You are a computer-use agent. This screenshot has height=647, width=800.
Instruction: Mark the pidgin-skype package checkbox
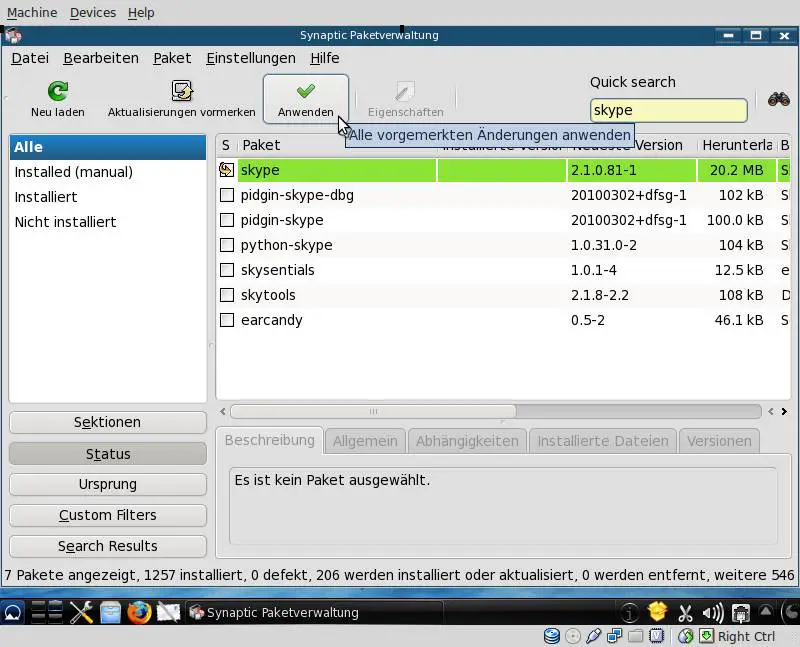[x=227, y=220]
